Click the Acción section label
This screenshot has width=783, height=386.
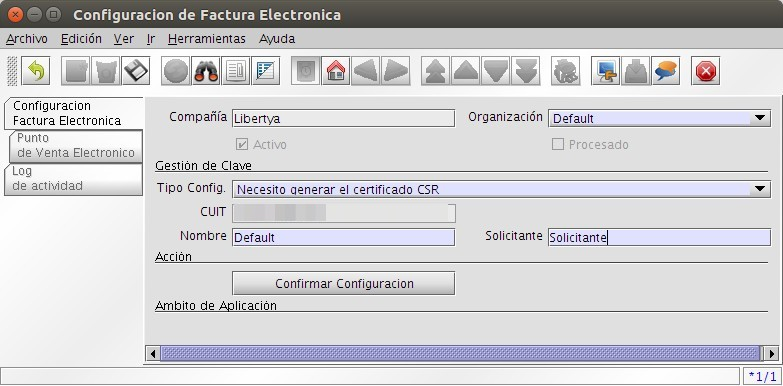173,257
